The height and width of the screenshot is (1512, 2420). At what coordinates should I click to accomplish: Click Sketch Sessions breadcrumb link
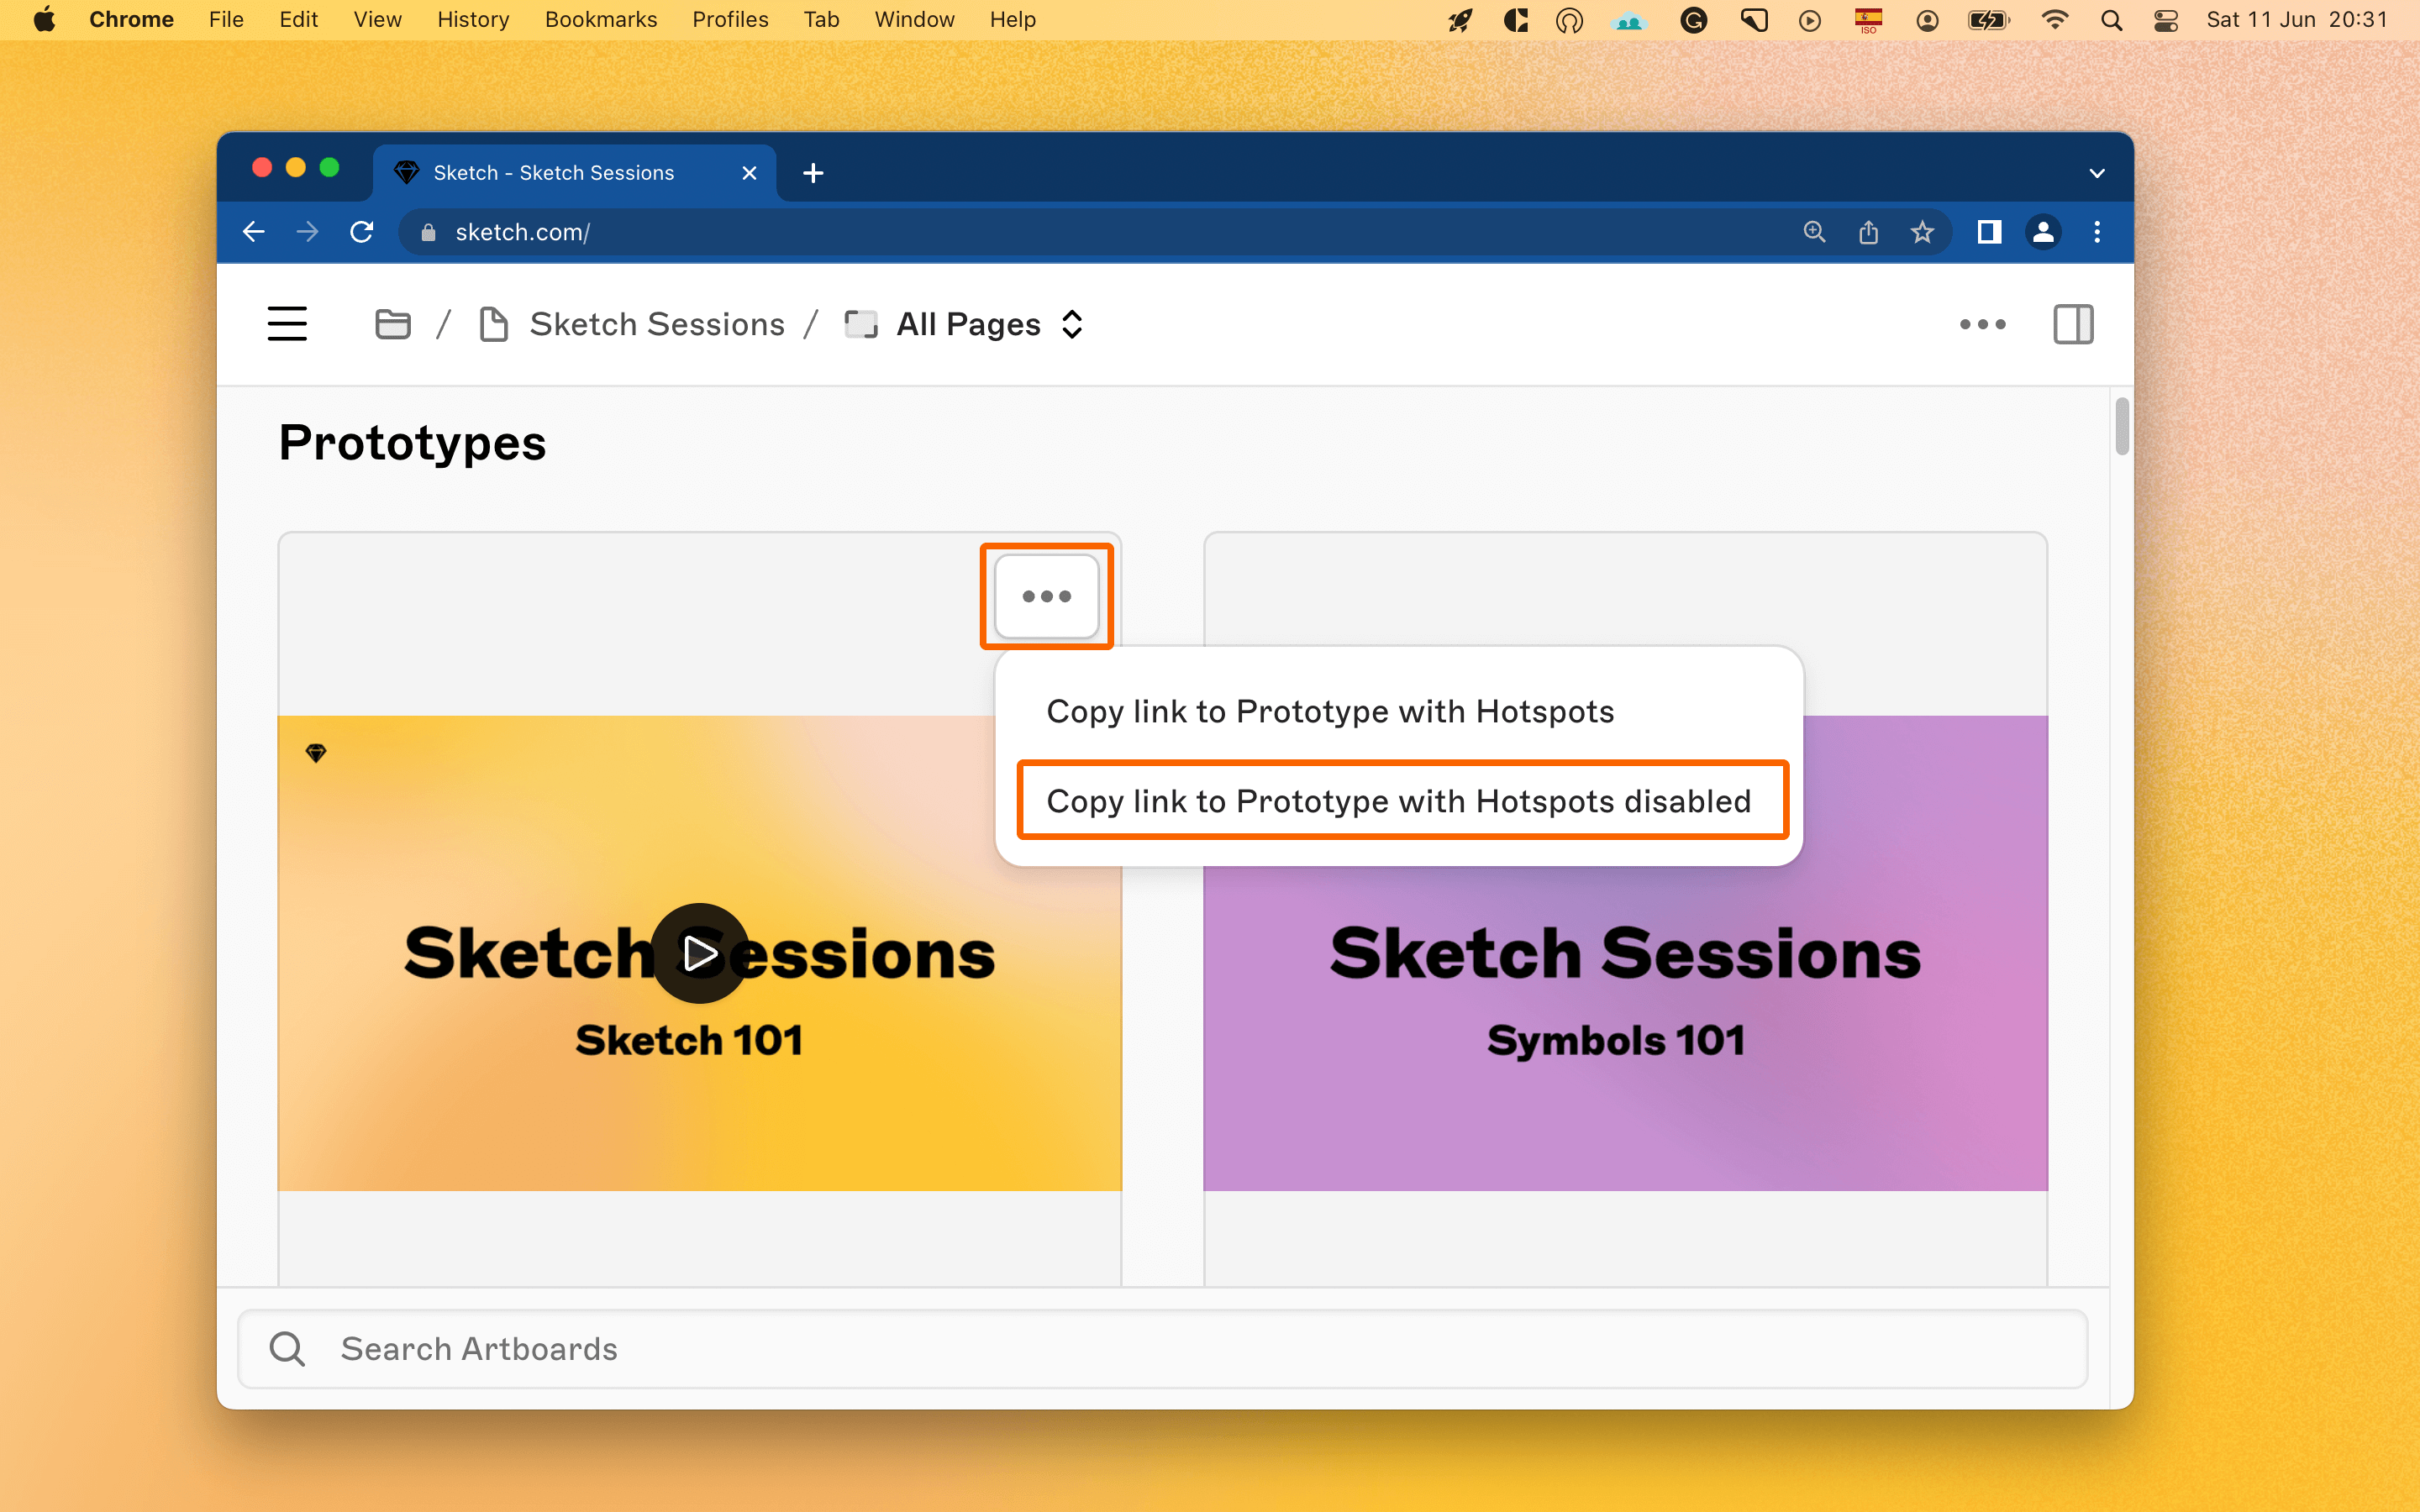(x=656, y=324)
